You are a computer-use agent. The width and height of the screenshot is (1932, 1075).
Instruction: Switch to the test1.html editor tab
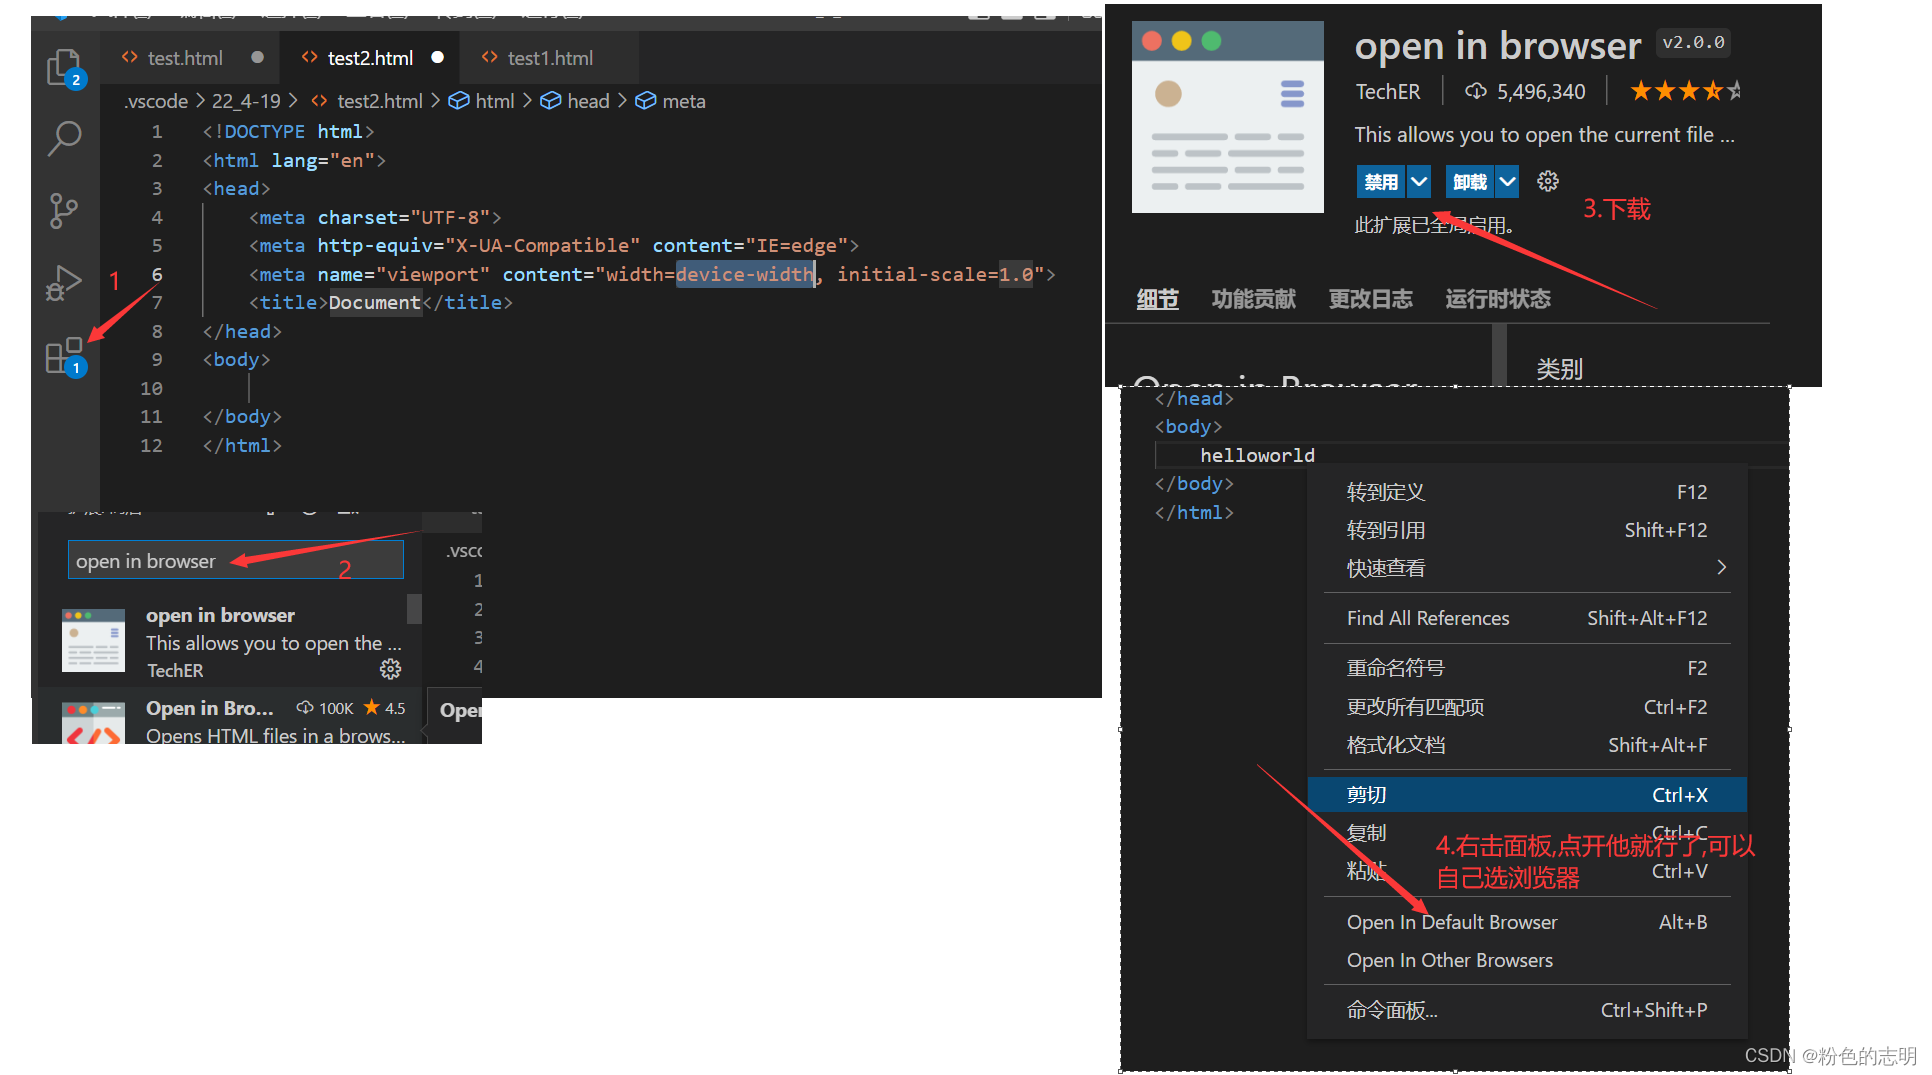click(x=550, y=58)
